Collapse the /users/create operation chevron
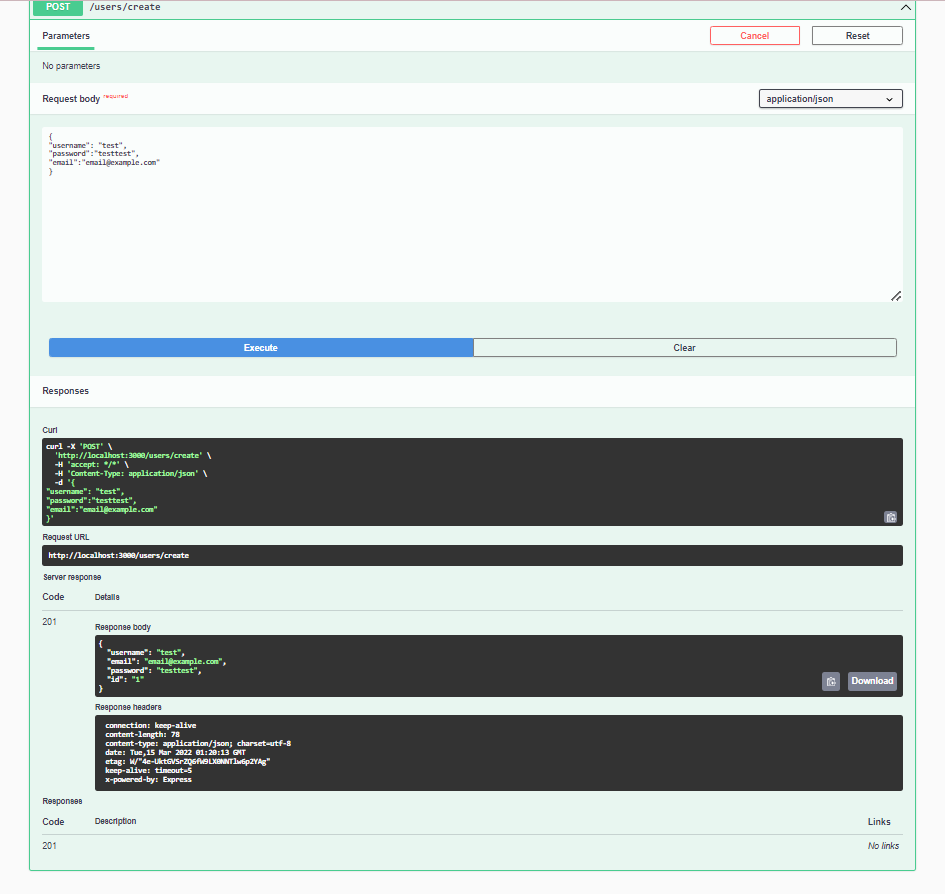Viewport: 945px width, 894px height. [x=905, y=7]
